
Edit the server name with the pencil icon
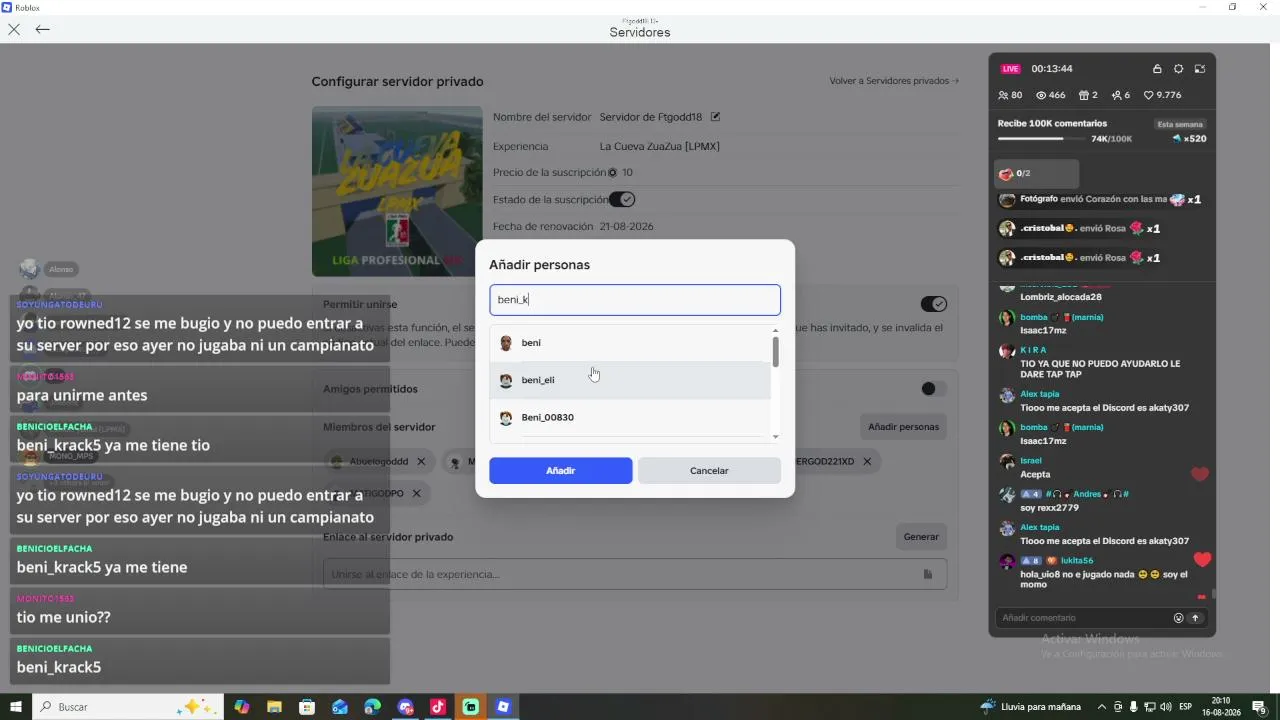715,117
